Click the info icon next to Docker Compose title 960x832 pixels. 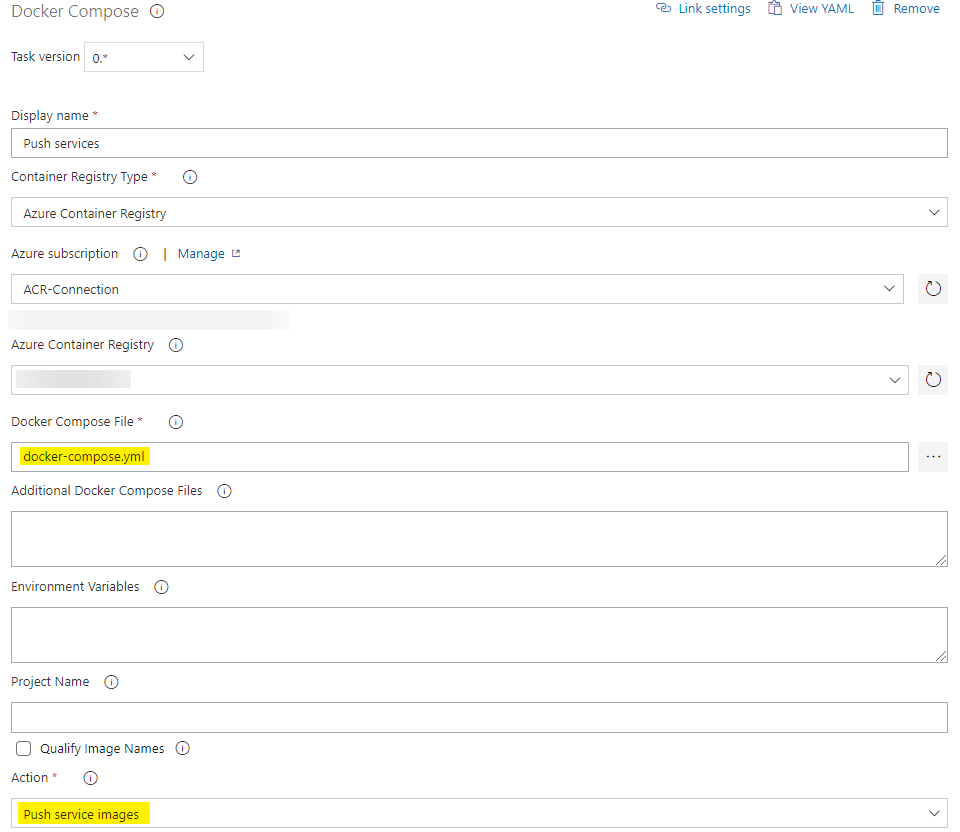157,11
